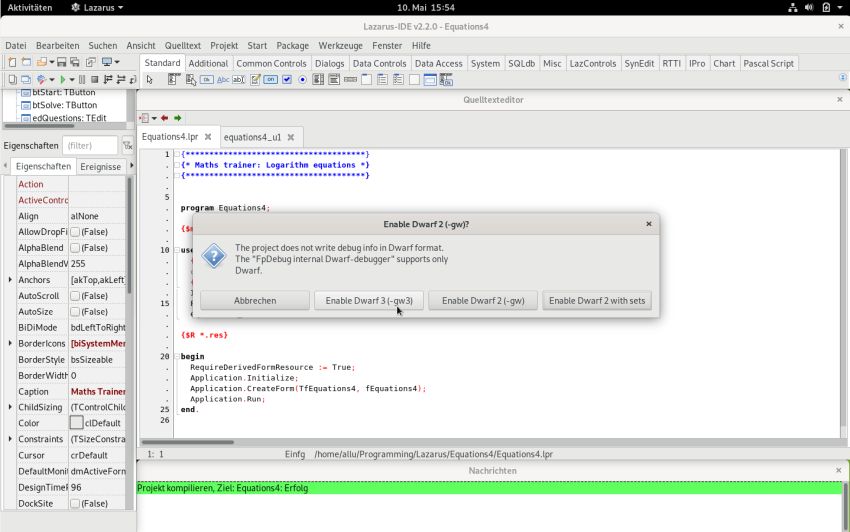Click the Toggle Form/Unit view icon

(x=91, y=62)
